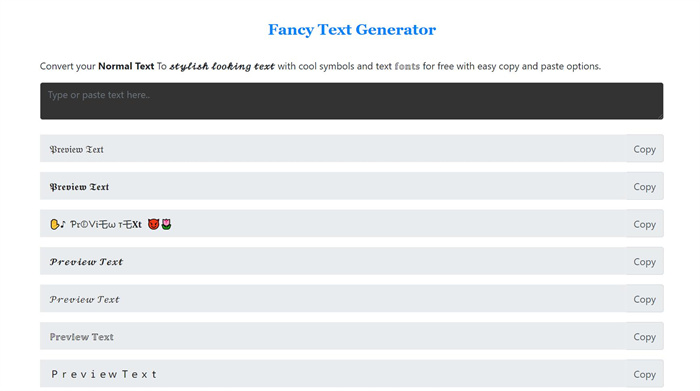
Task: Copy the bold script Preview Text
Action: coord(644,261)
